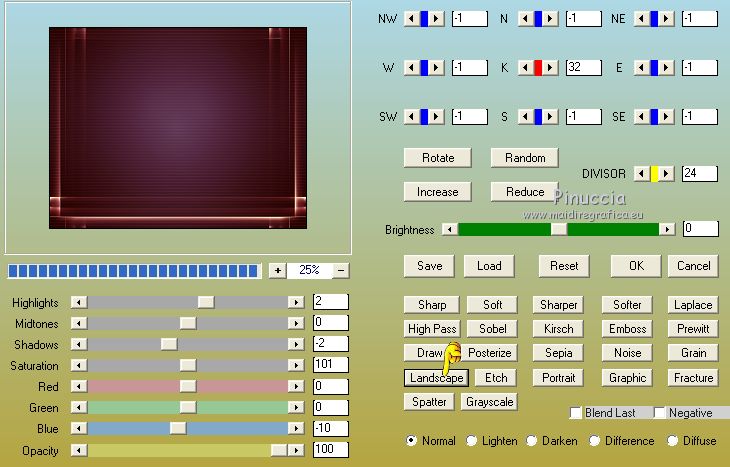Click the Green slider left arrow

(x=79, y=407)
